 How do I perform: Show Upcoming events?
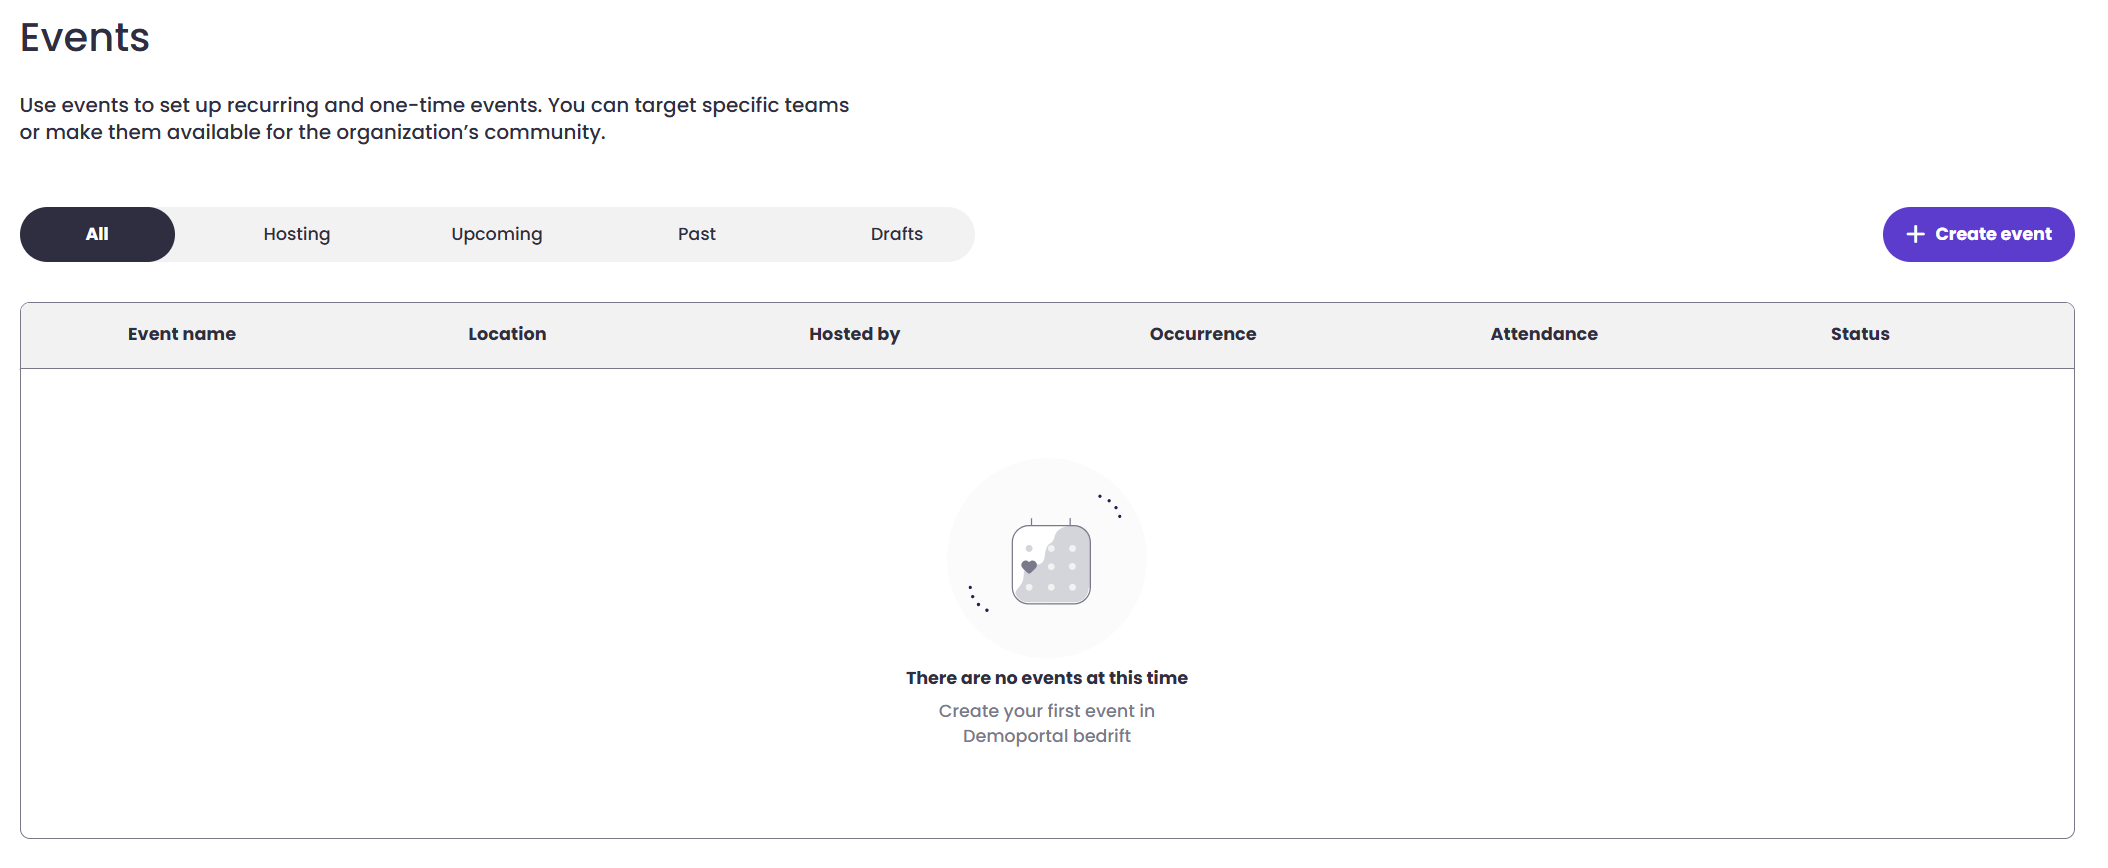497,234
